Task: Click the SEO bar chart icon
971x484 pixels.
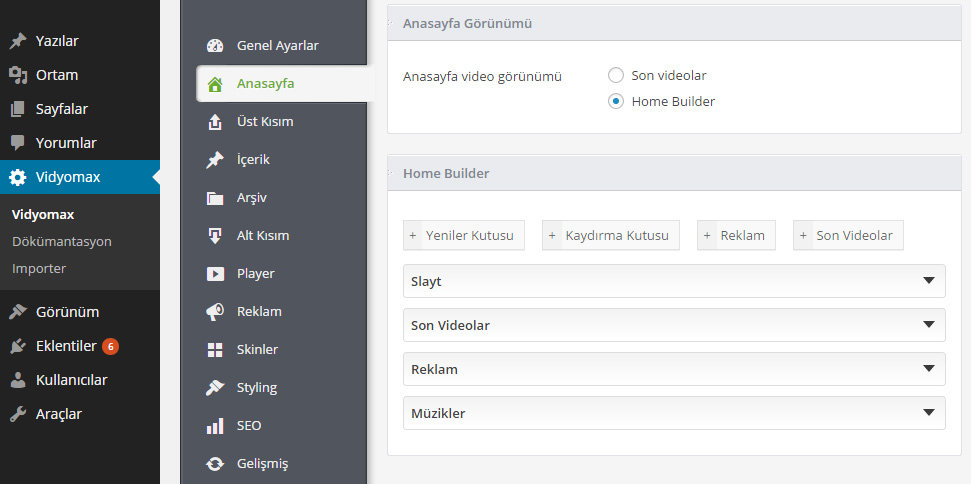Action: (215, 426)
